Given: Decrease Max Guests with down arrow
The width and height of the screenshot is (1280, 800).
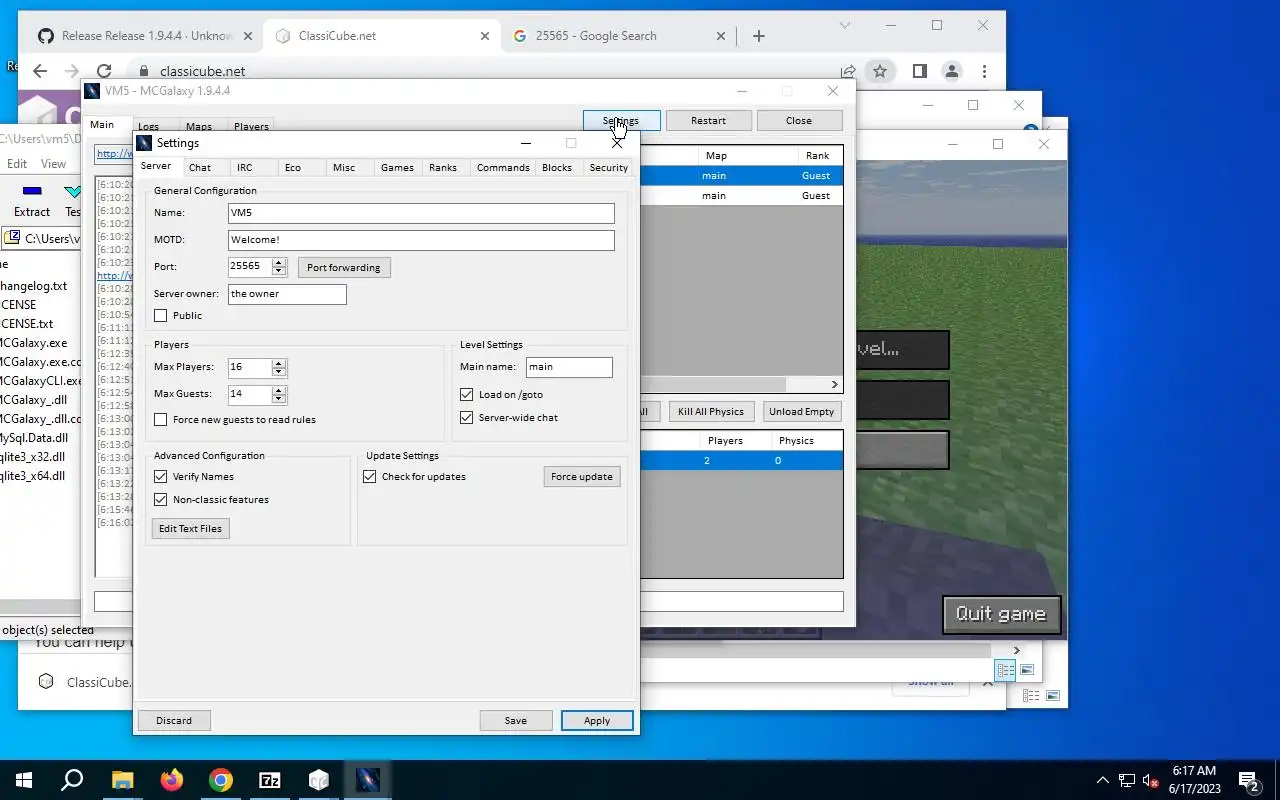Looking at the screenshot, I should point(279,398).
